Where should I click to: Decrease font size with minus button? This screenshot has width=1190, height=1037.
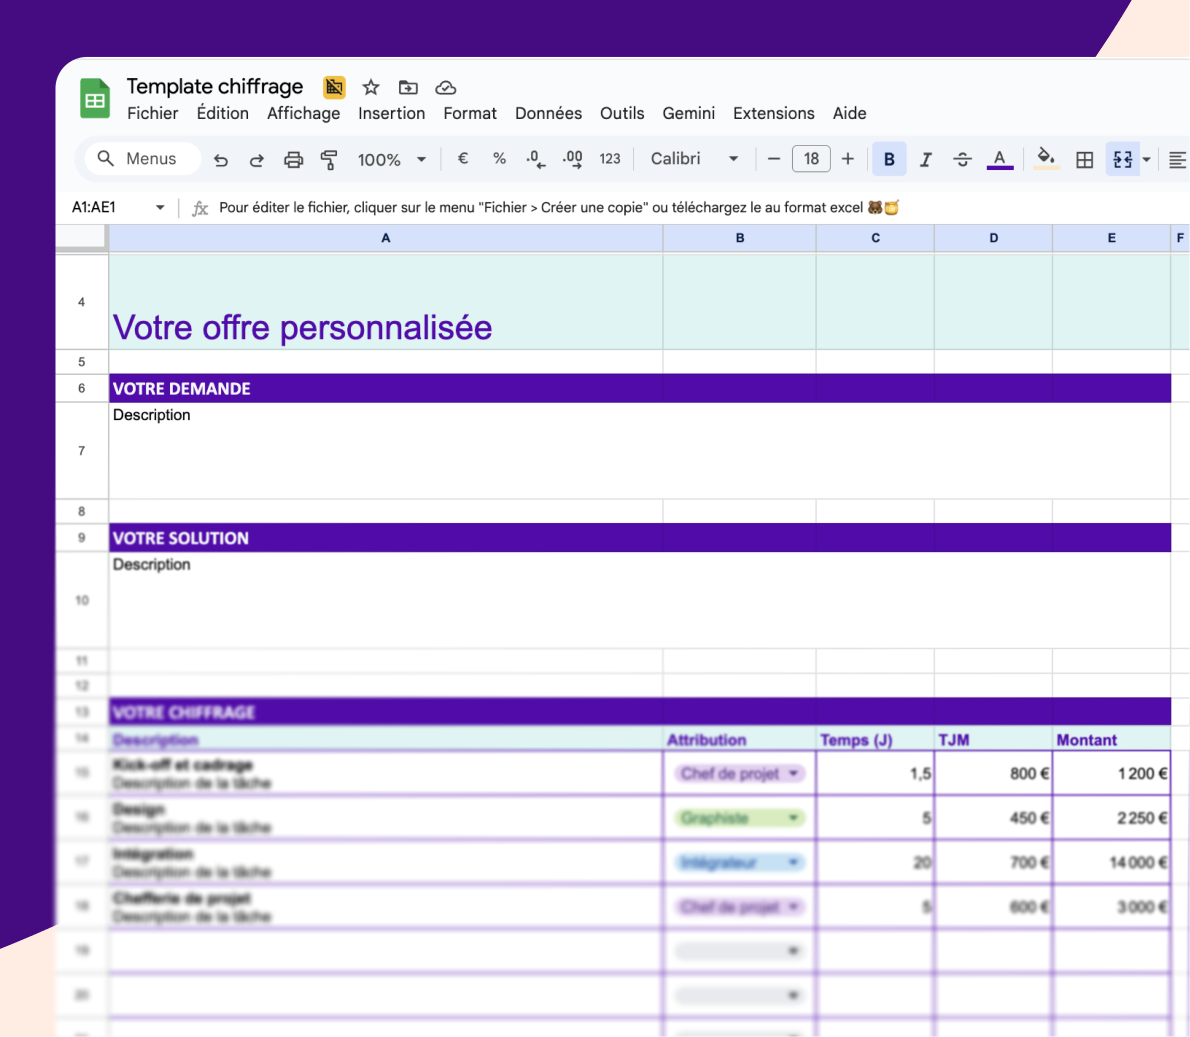tap(773, 159)
